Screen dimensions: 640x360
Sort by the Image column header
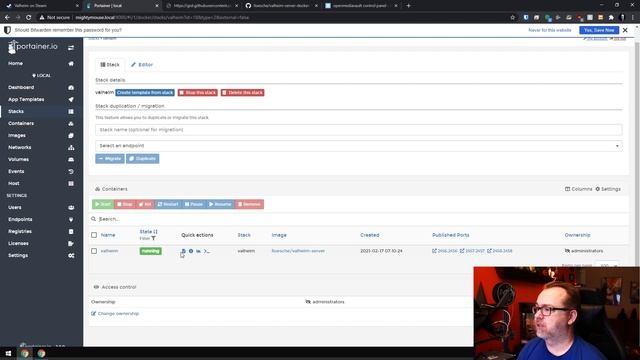tap(279, 235)
